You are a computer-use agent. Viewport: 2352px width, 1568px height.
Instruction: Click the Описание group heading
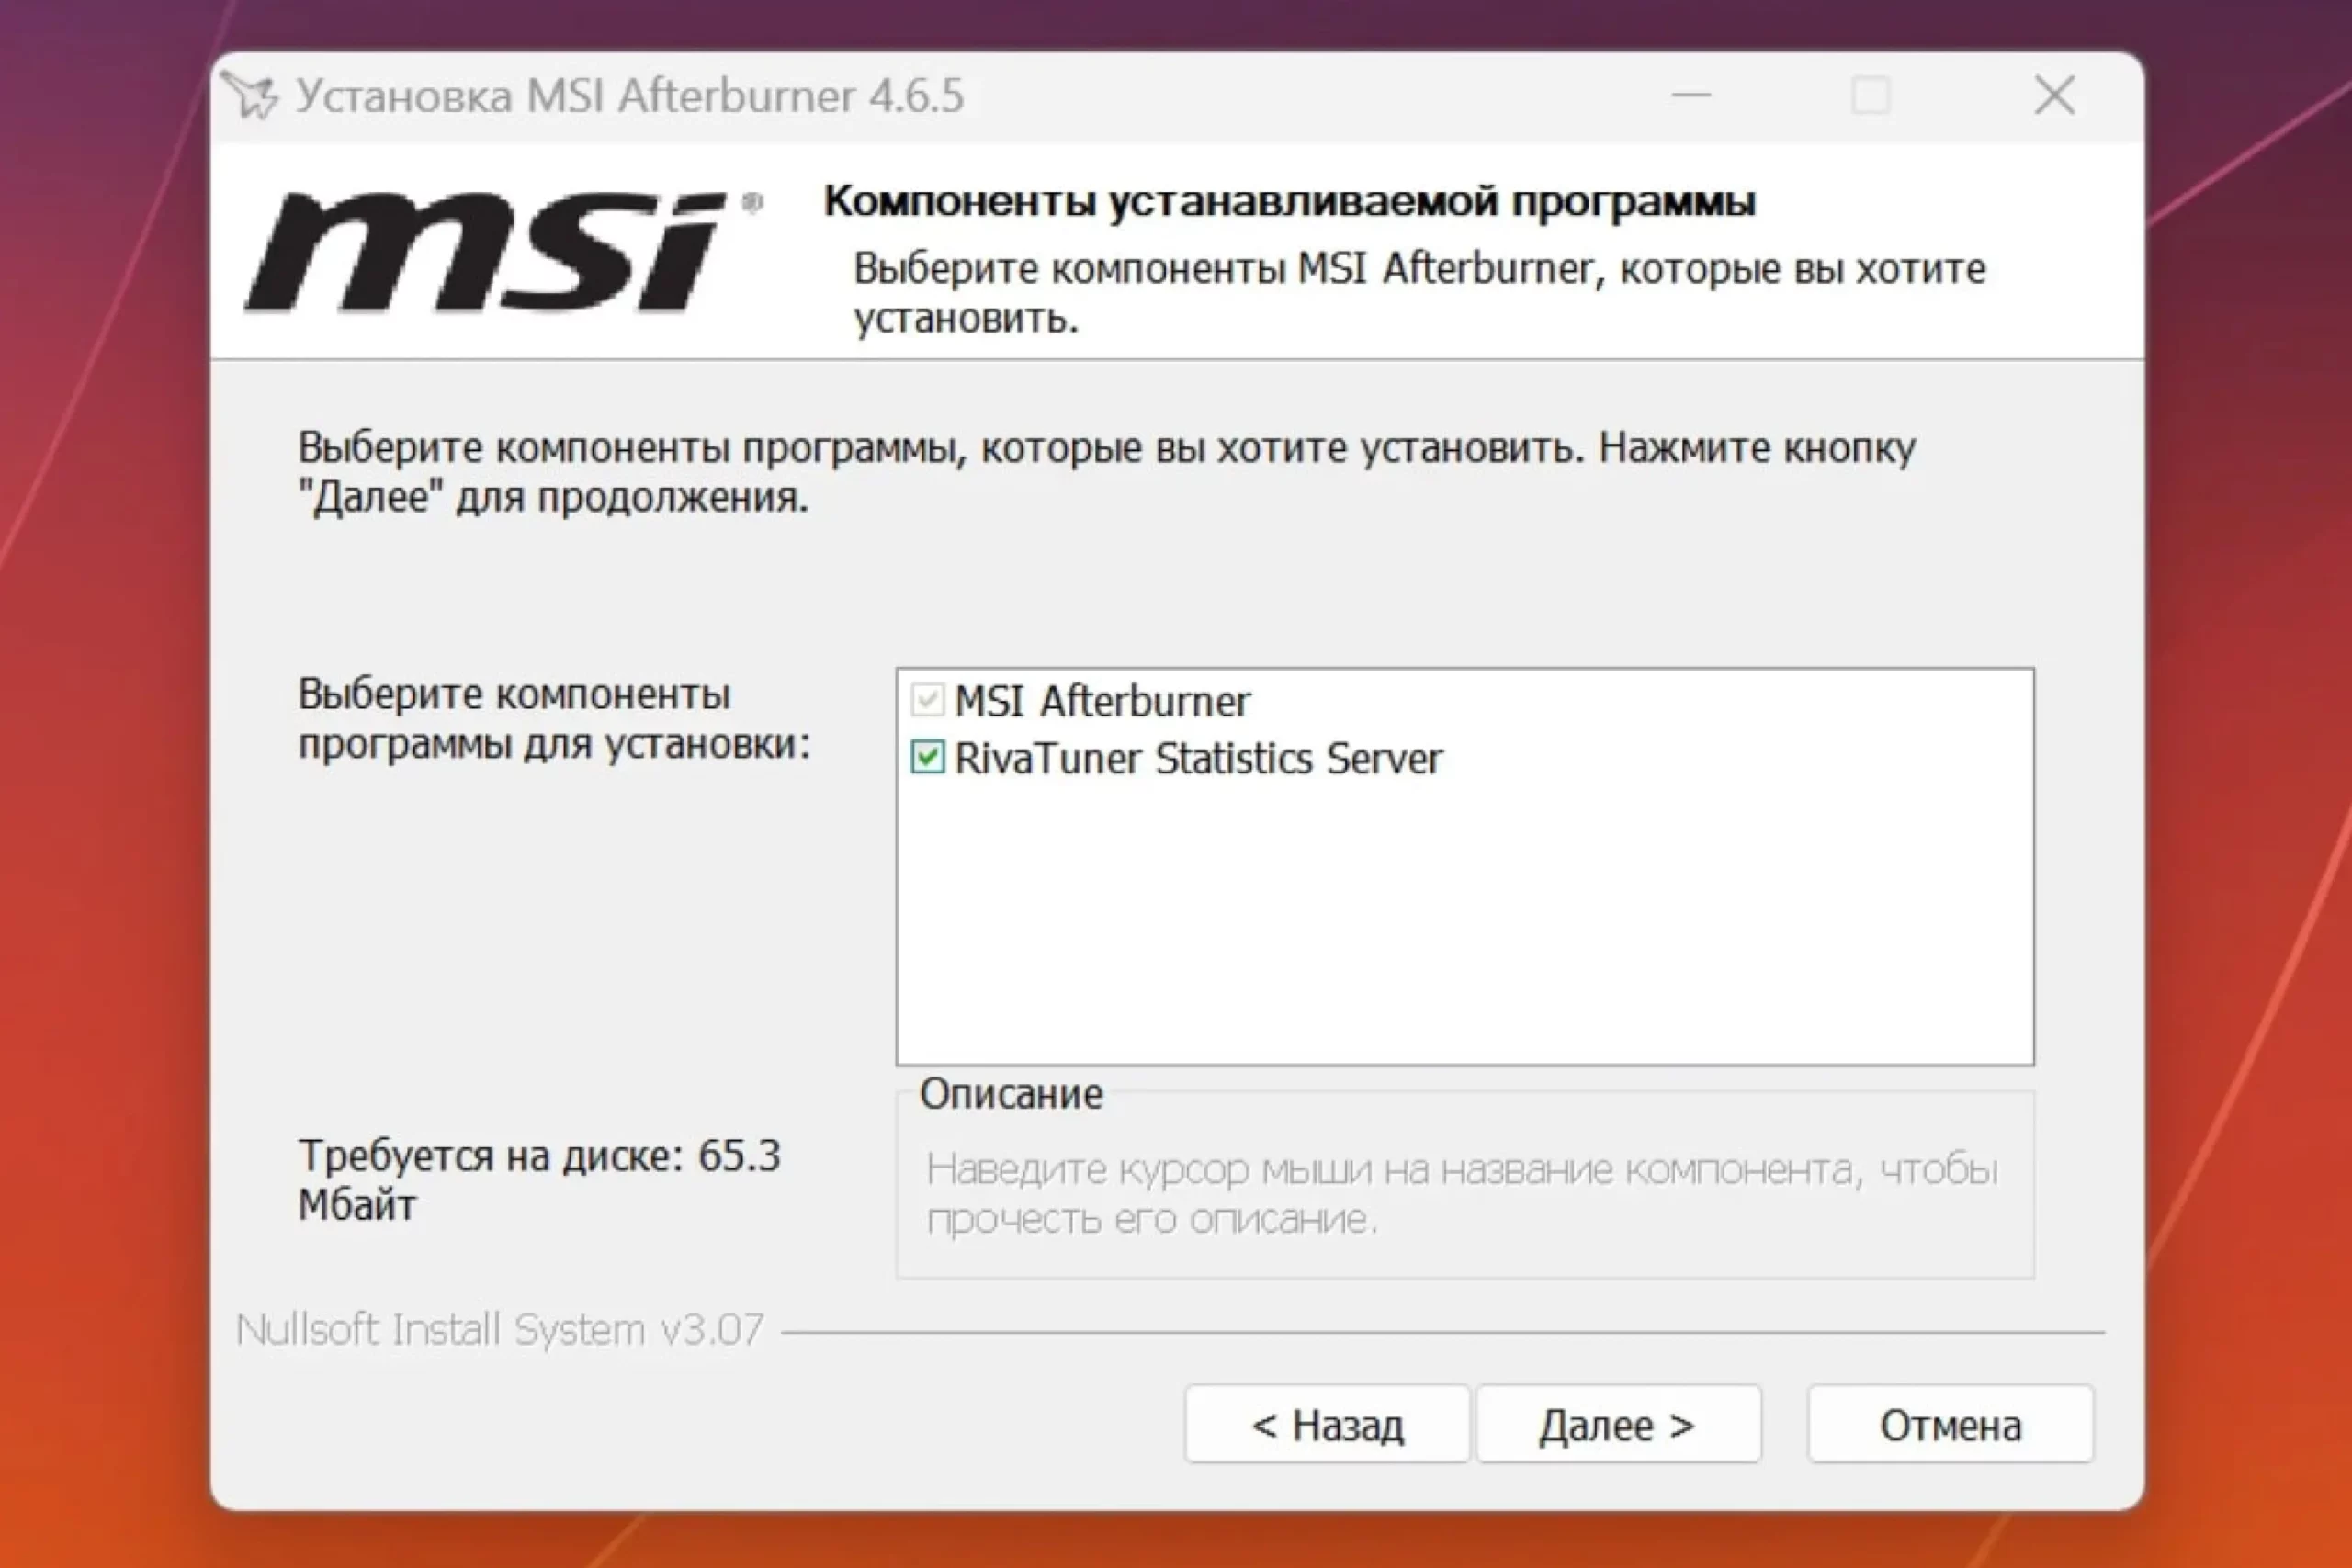[1011, 1093]
